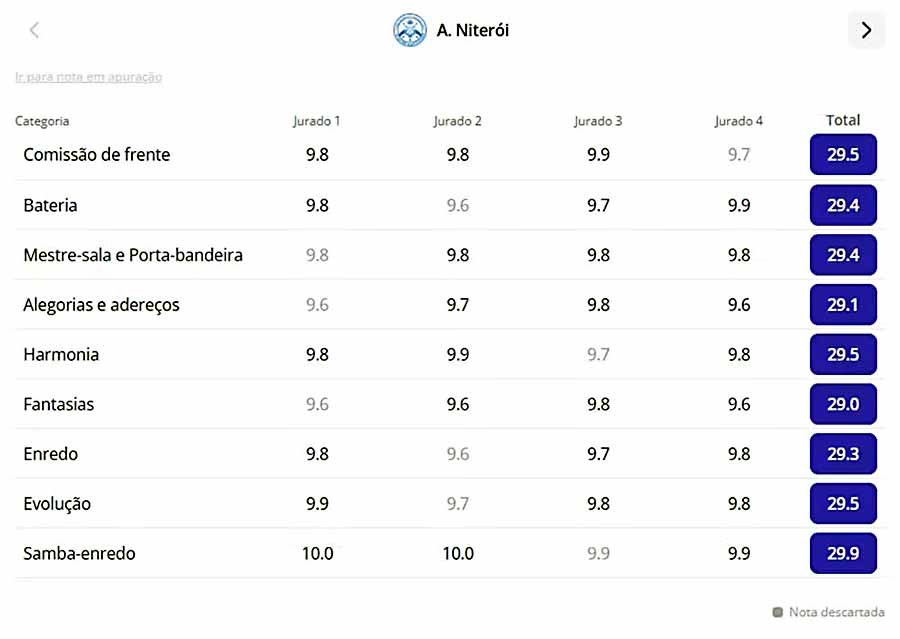
Task: Click the Categoria column header
Action: (42, 121)
